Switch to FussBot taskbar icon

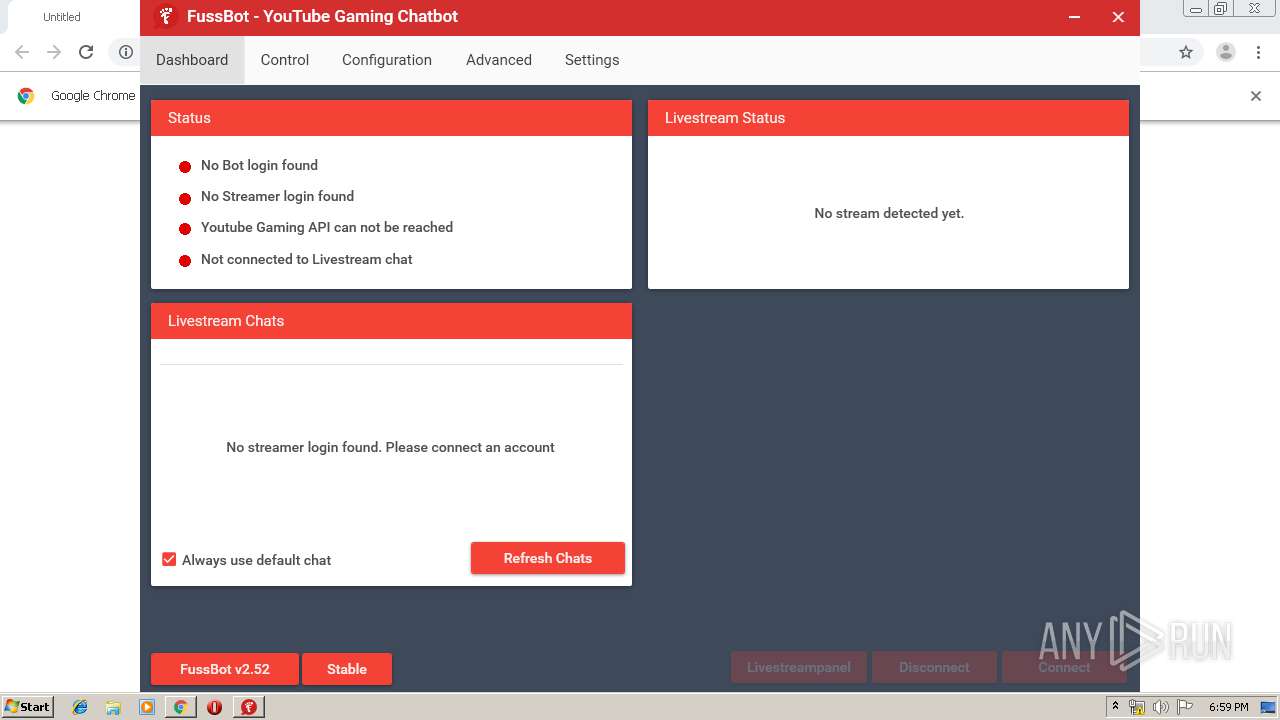[249, 707]
